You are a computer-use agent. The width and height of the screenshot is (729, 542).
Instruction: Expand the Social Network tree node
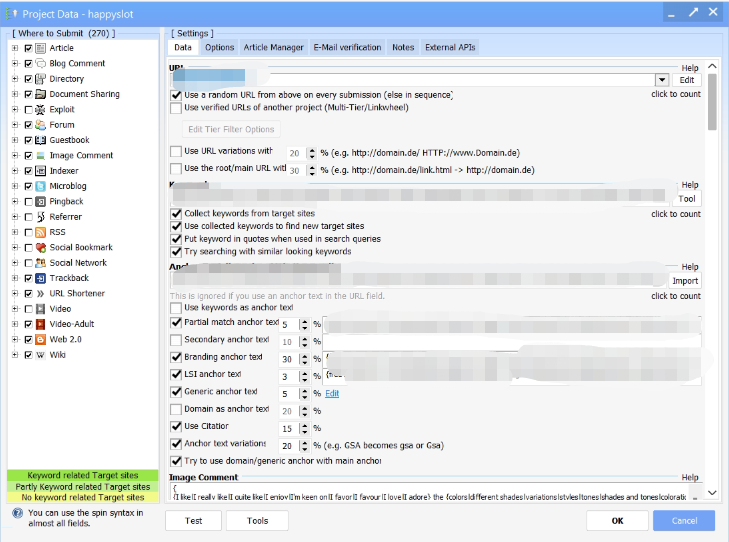point(15,263)
